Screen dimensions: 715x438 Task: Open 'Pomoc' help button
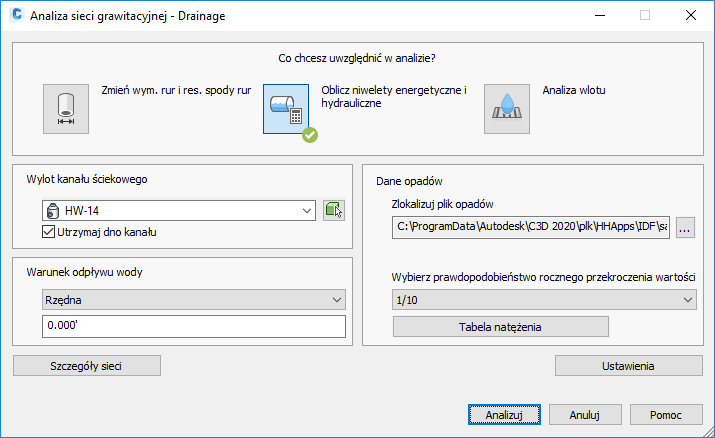click(x=666, y=414)
